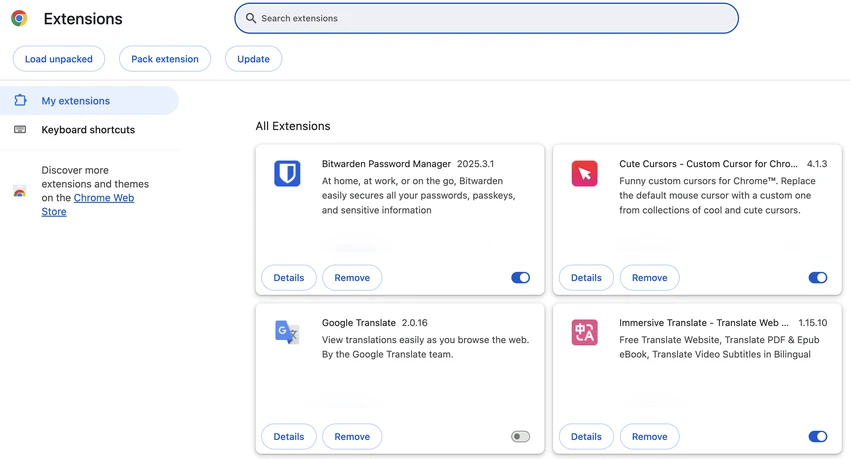Click the magnifier icon in search bar
The height and width of the screenshot is (459, 850).
coord(250,18)
